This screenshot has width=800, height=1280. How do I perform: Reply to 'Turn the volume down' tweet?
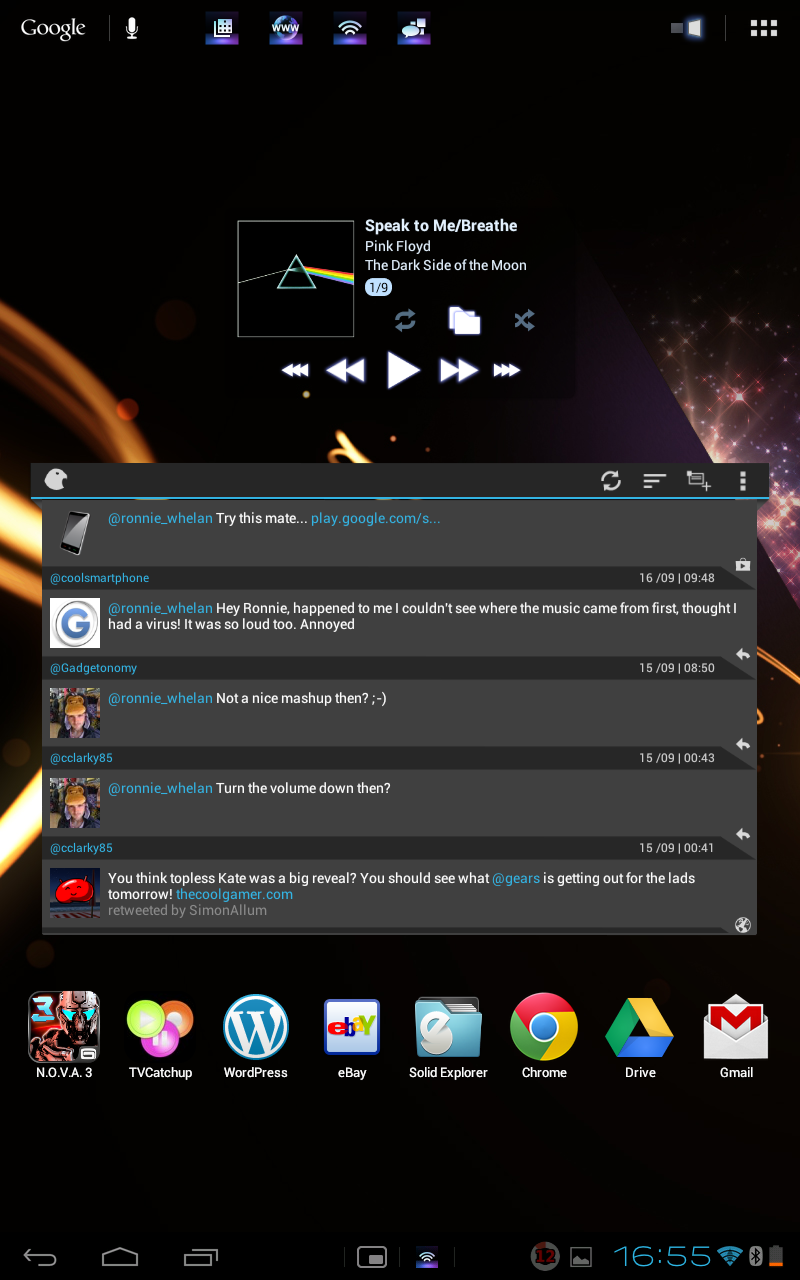[743, 834]
